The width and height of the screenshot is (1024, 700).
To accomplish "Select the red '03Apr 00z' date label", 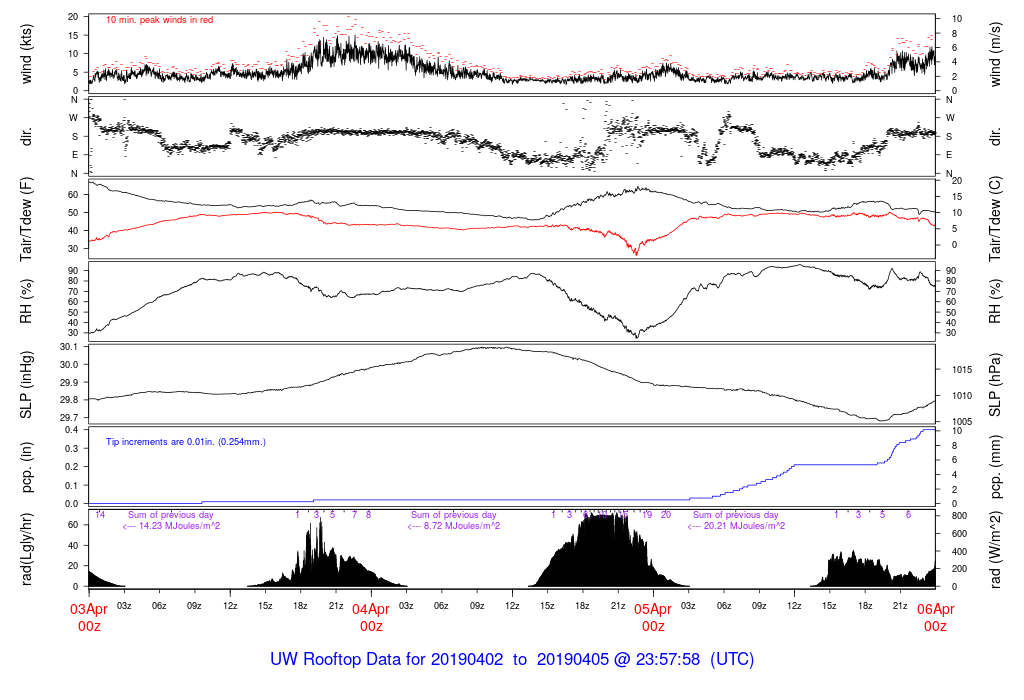I will click(89, 617).
